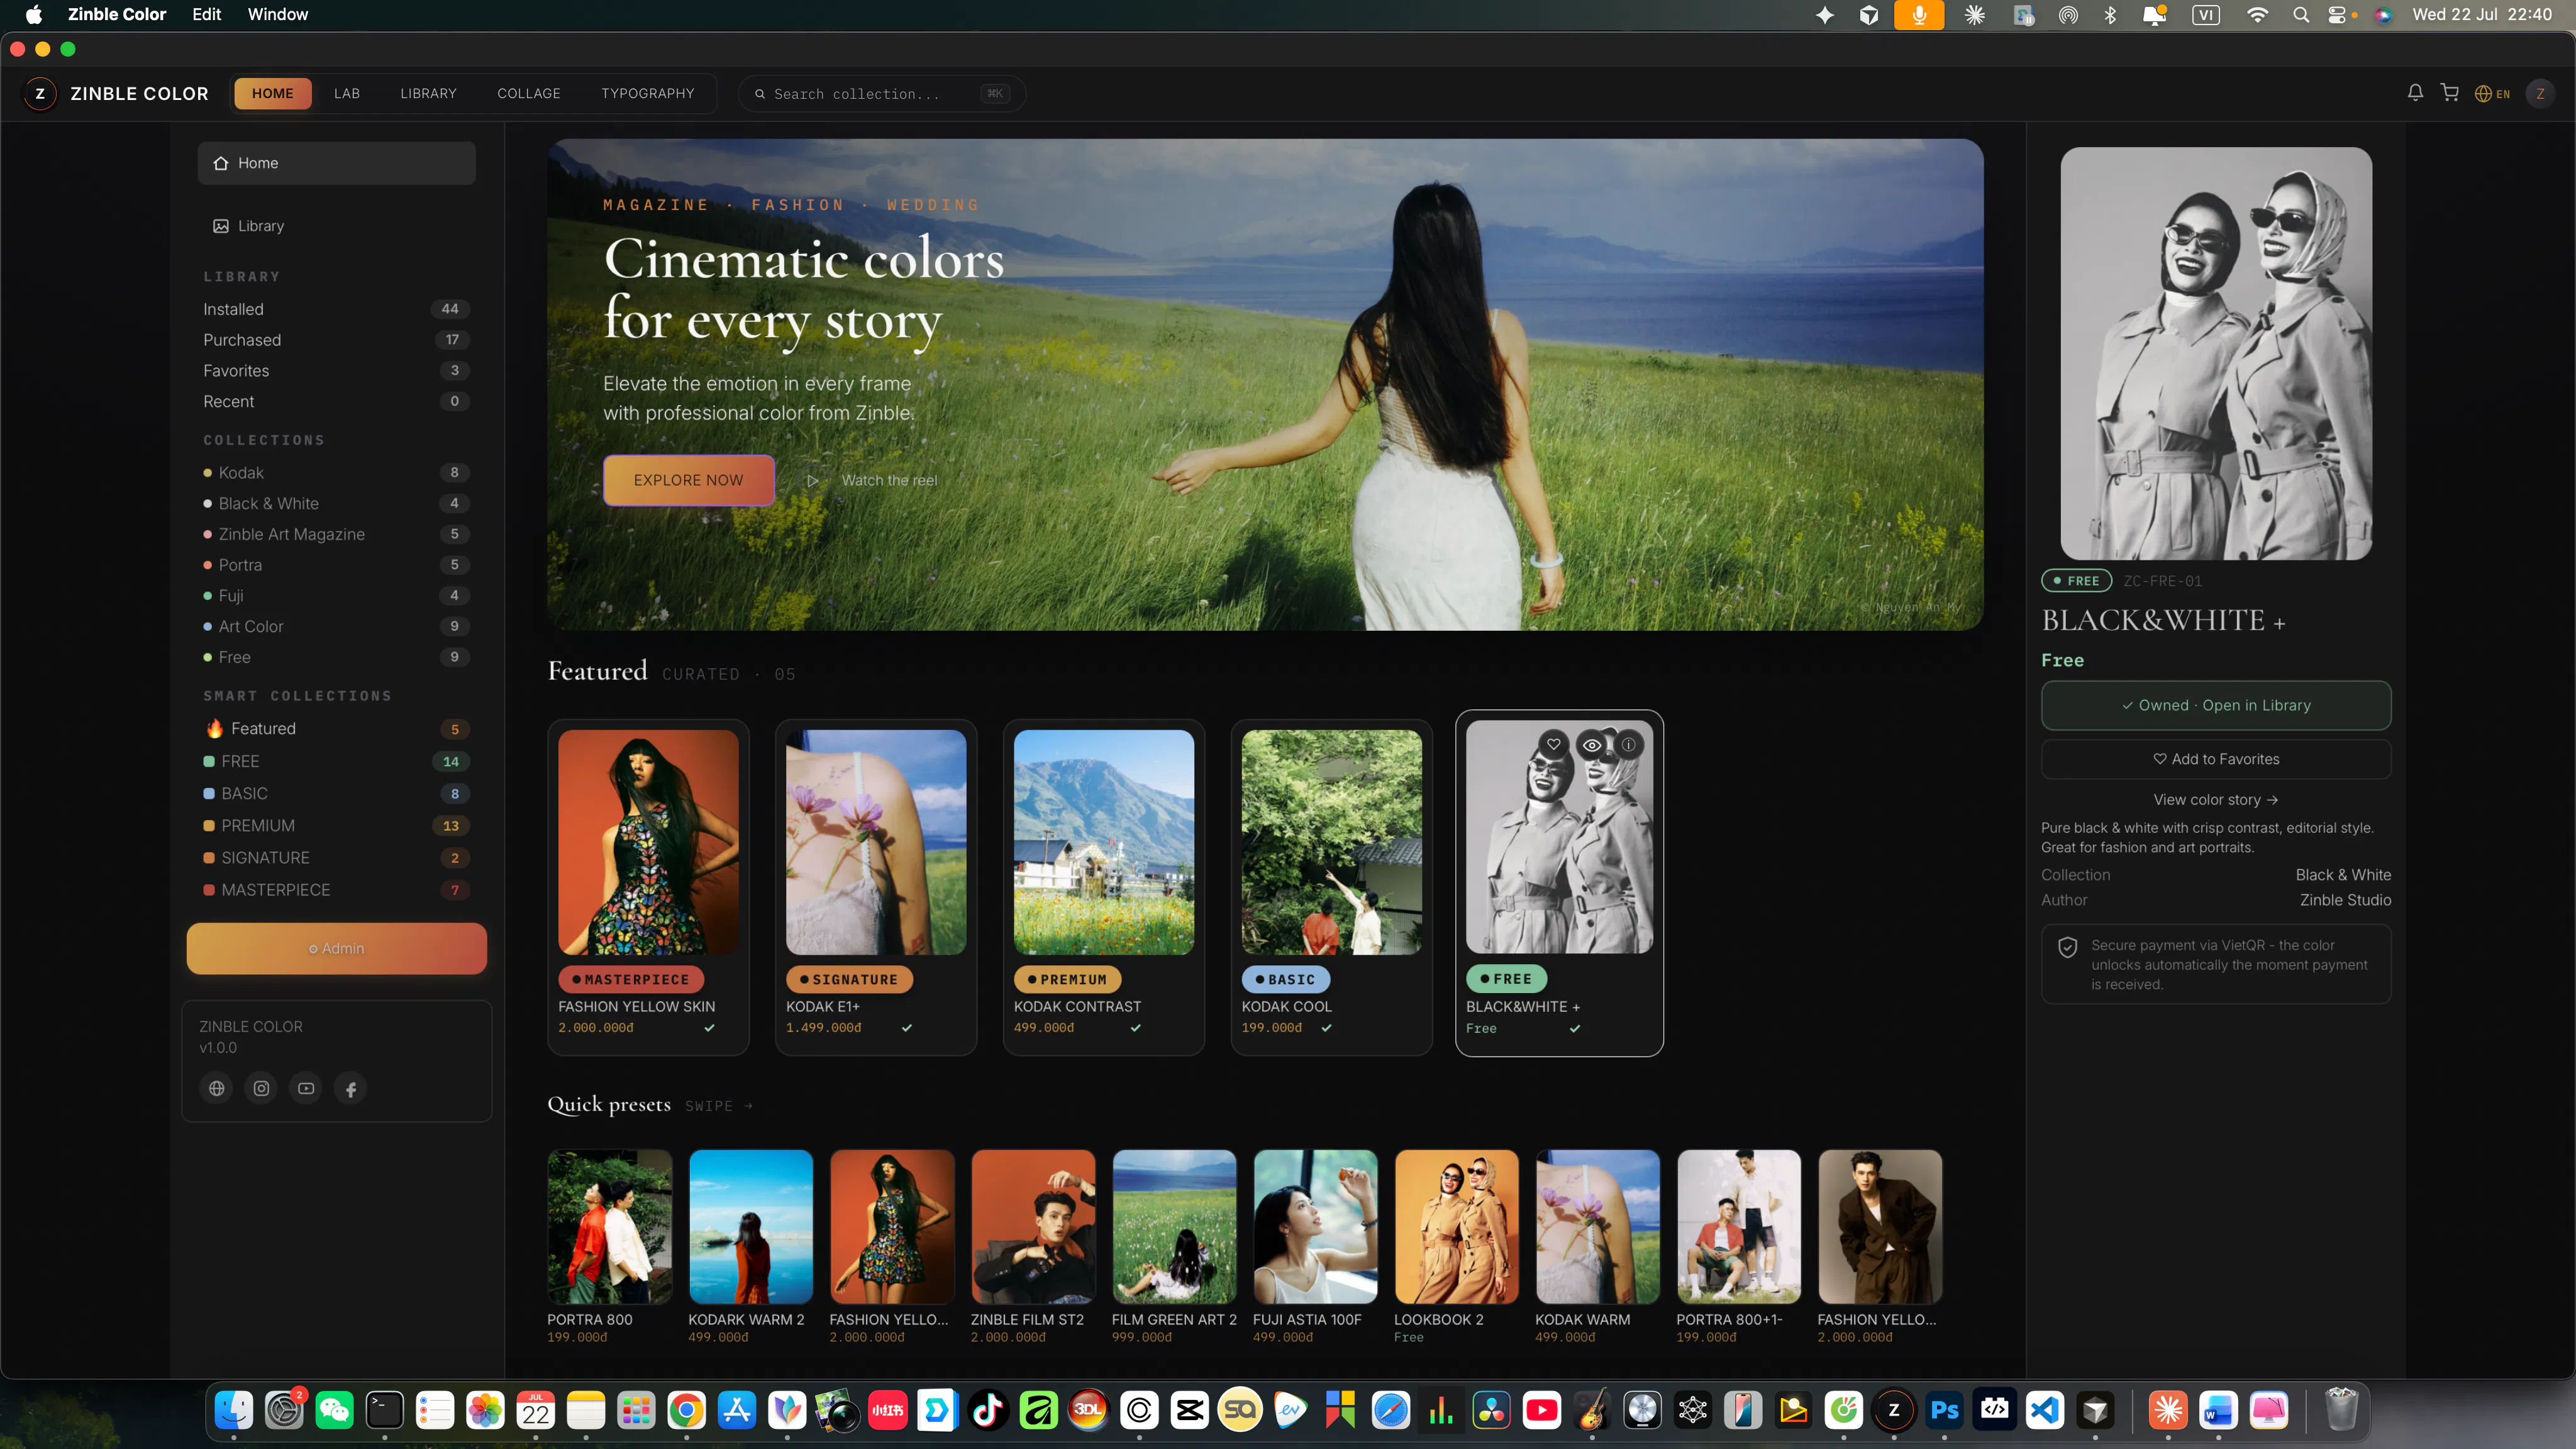Screen dimensions: 2576x1449
Task: Select the ZINBLE FILM ST2 quick preset
Action: point(1033,1246)
